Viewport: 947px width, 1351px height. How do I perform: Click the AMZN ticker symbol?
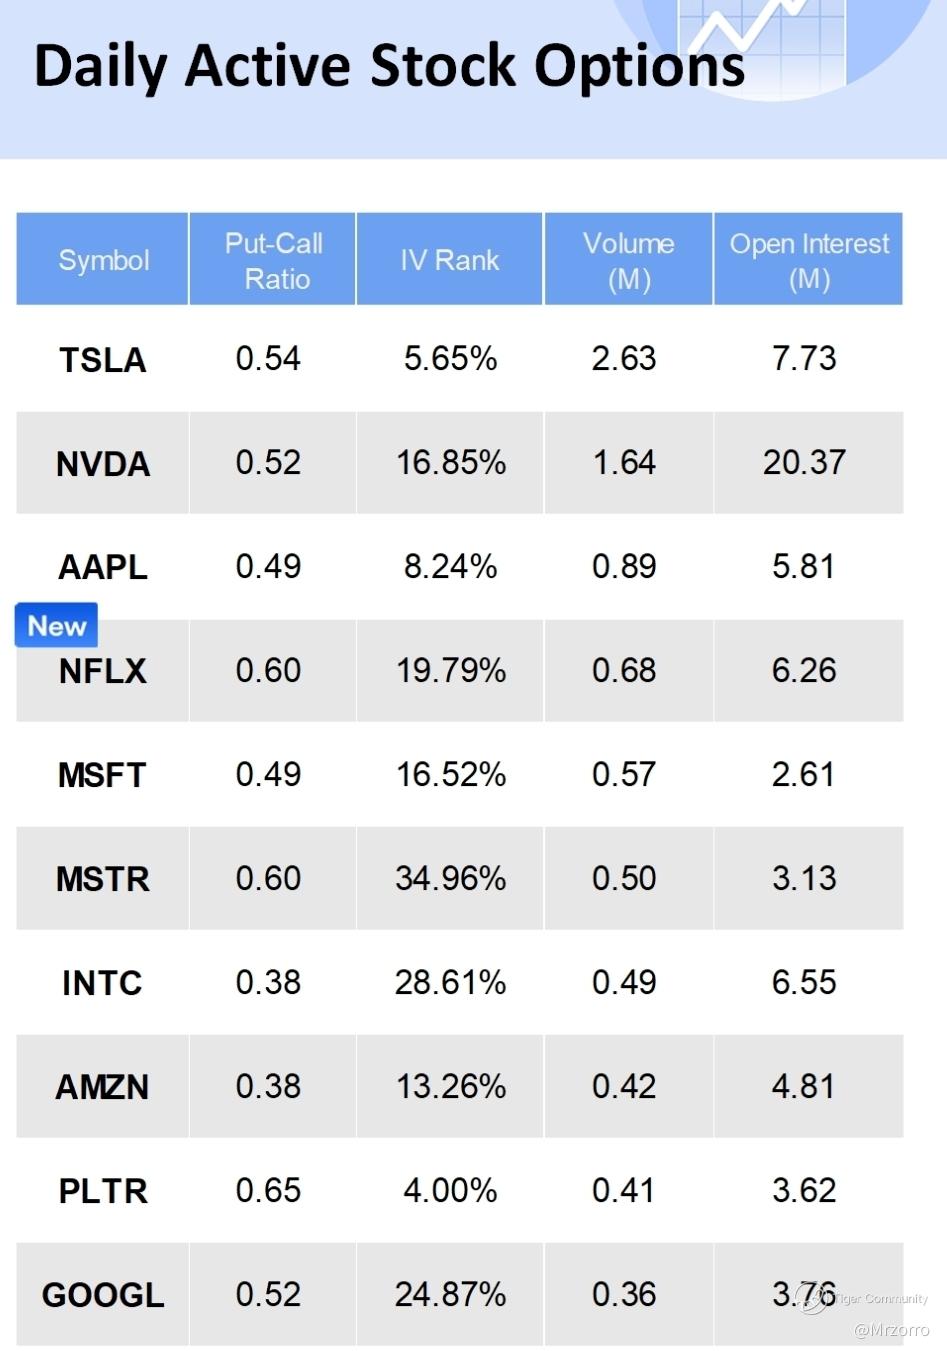(103, 1088)
